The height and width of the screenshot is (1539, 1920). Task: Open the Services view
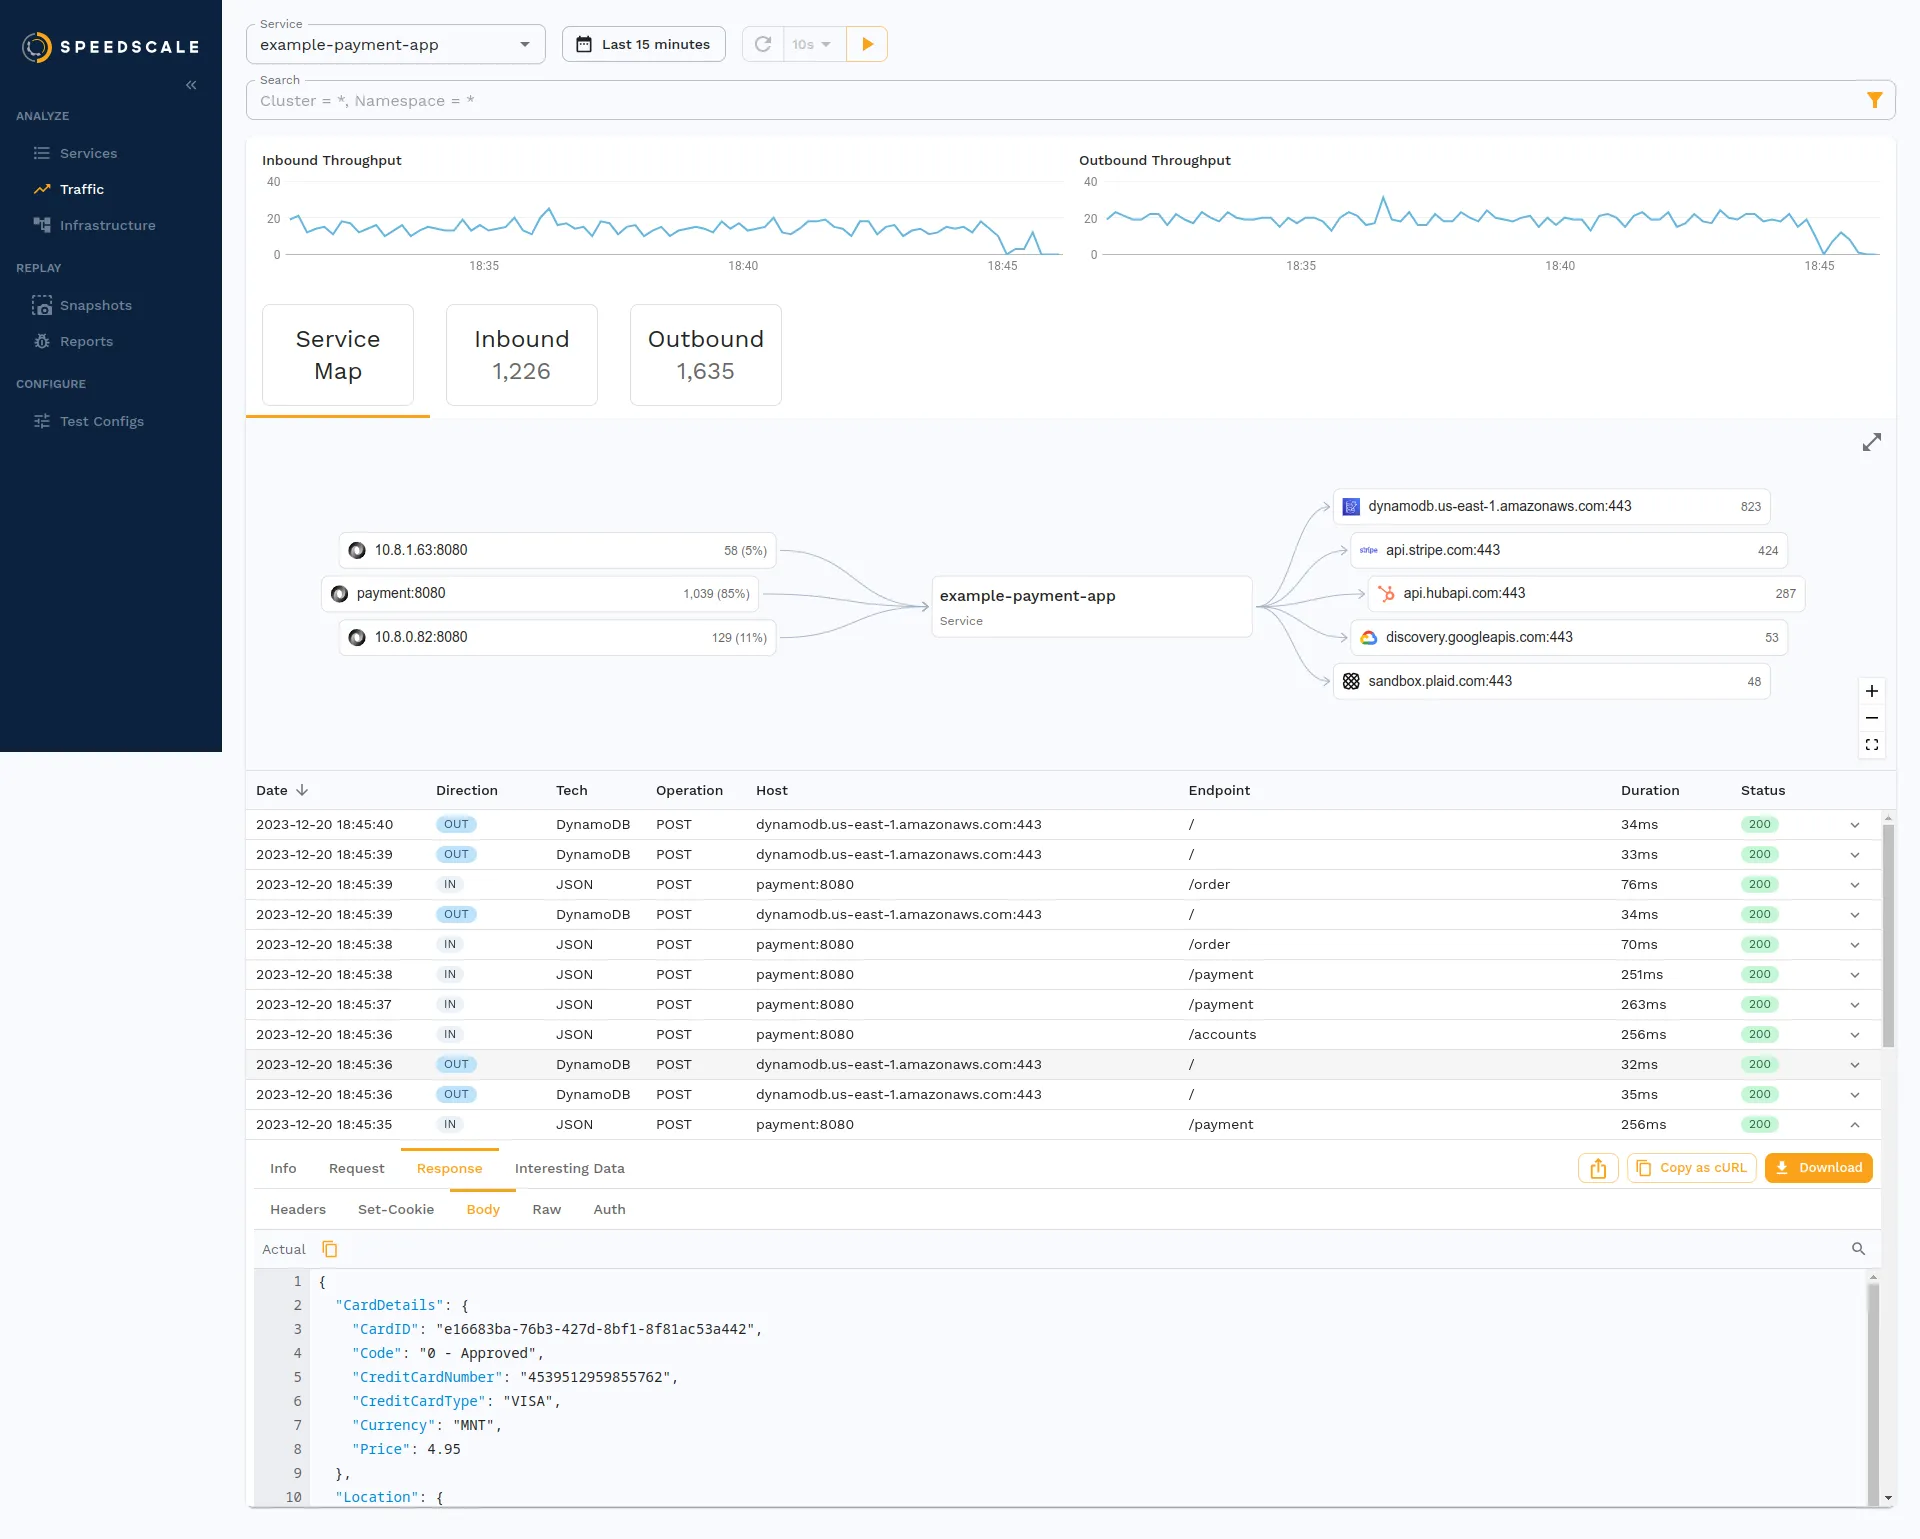(x=89, y=153)
